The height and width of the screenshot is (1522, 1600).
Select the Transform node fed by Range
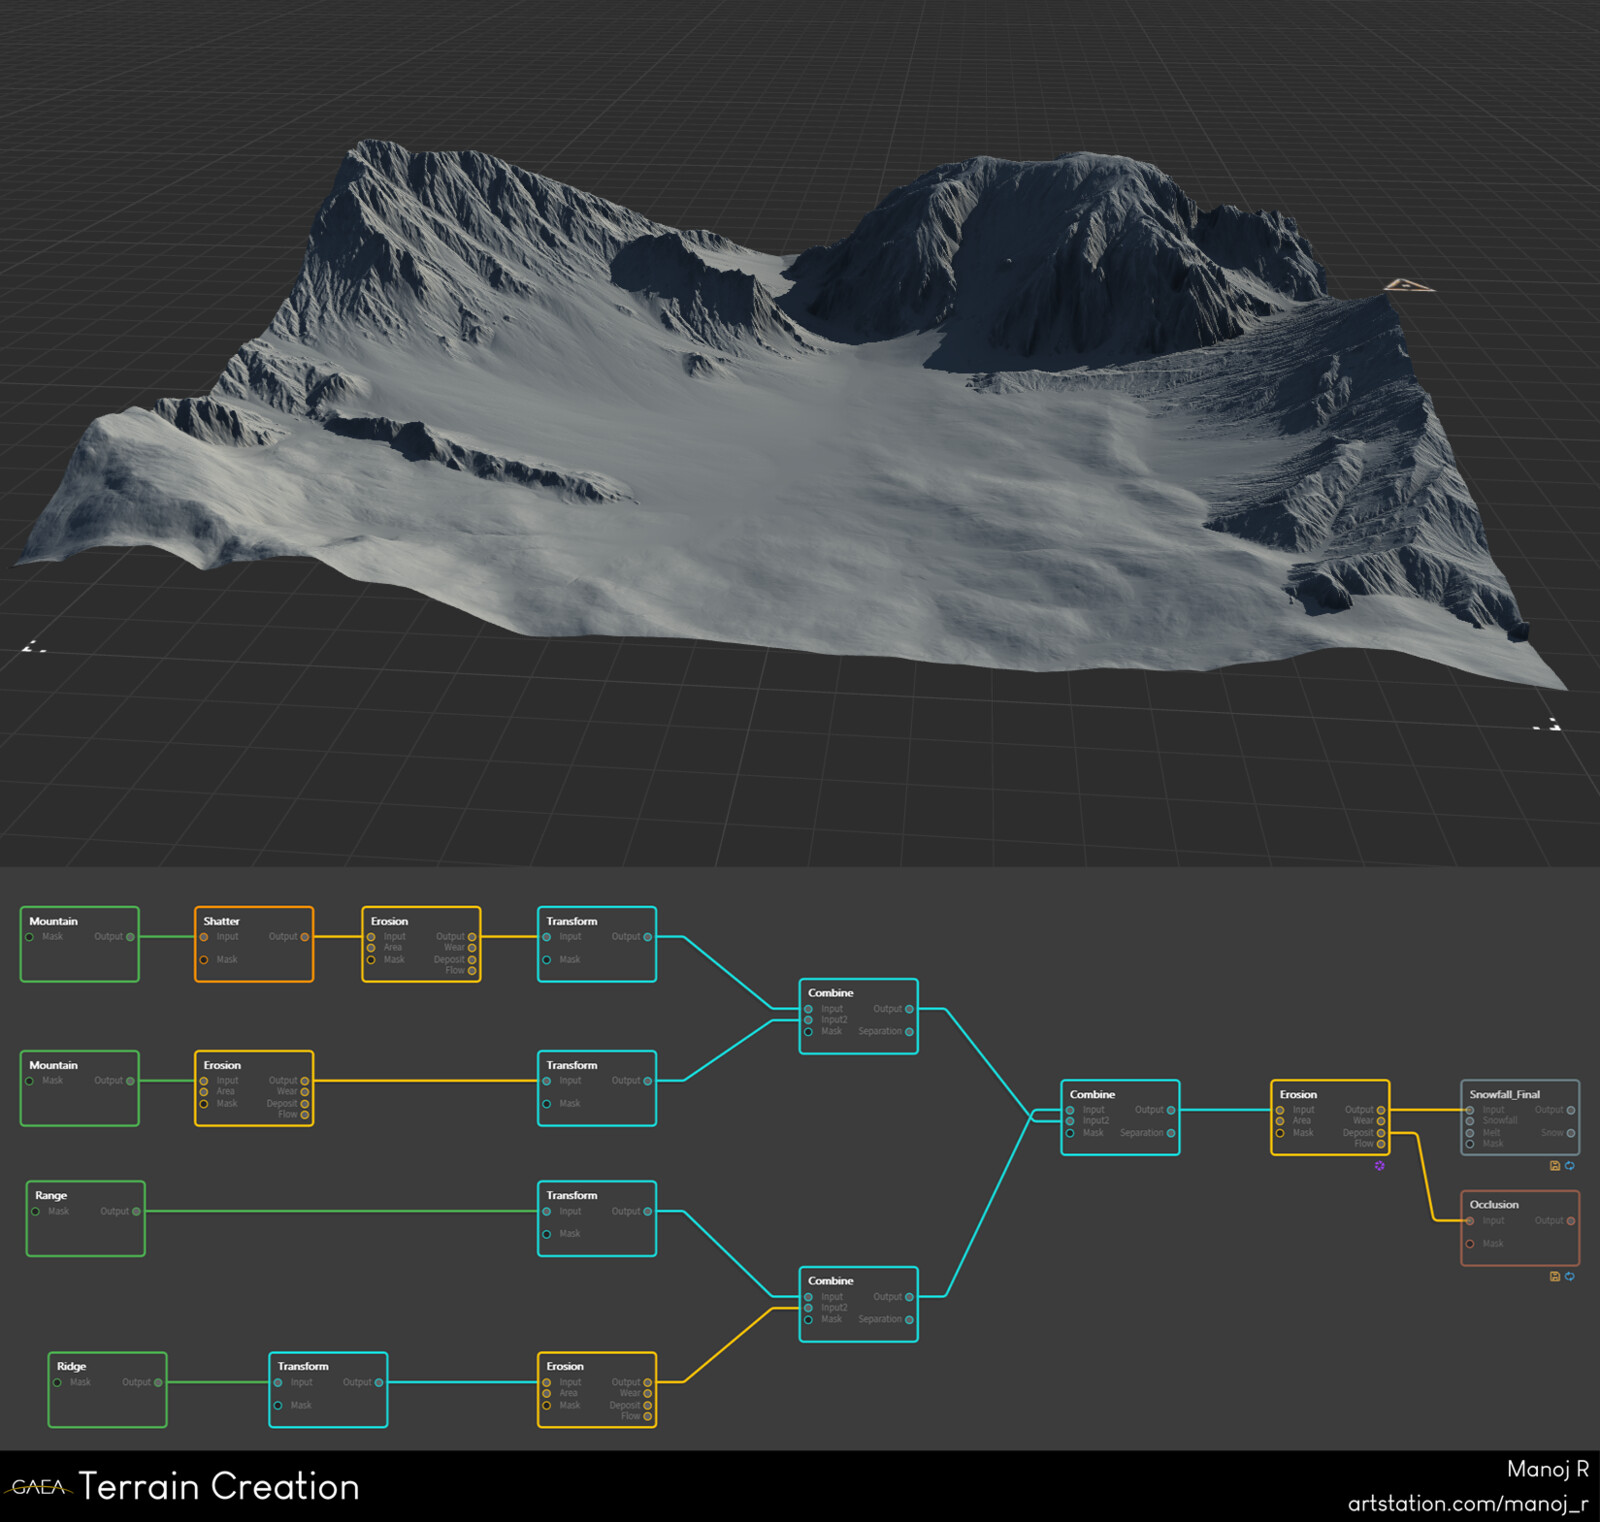pos(597,1219)
